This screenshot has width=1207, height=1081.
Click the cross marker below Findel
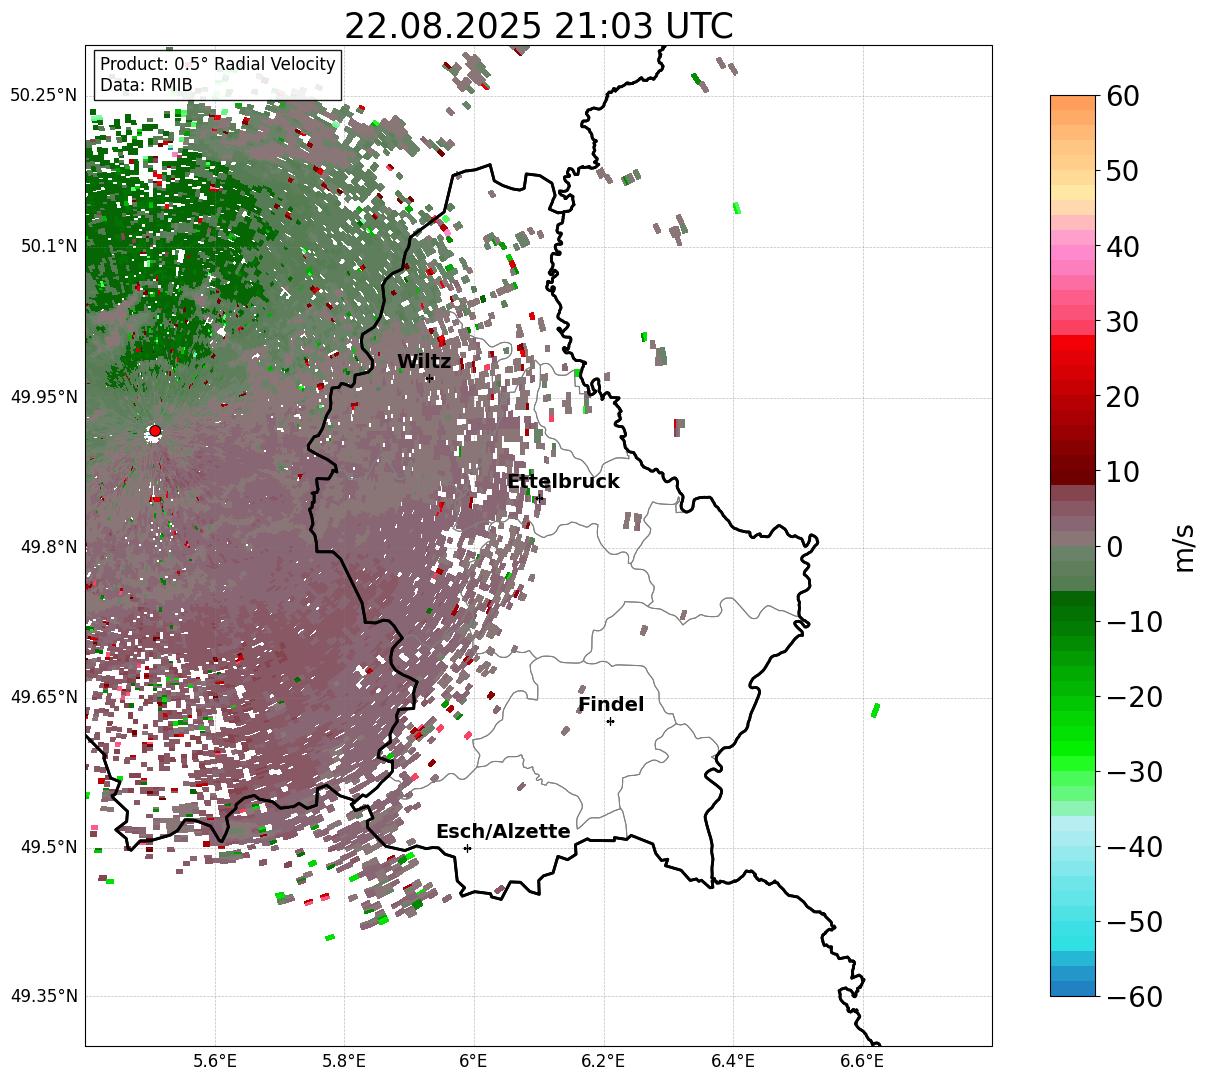(610, 721)
